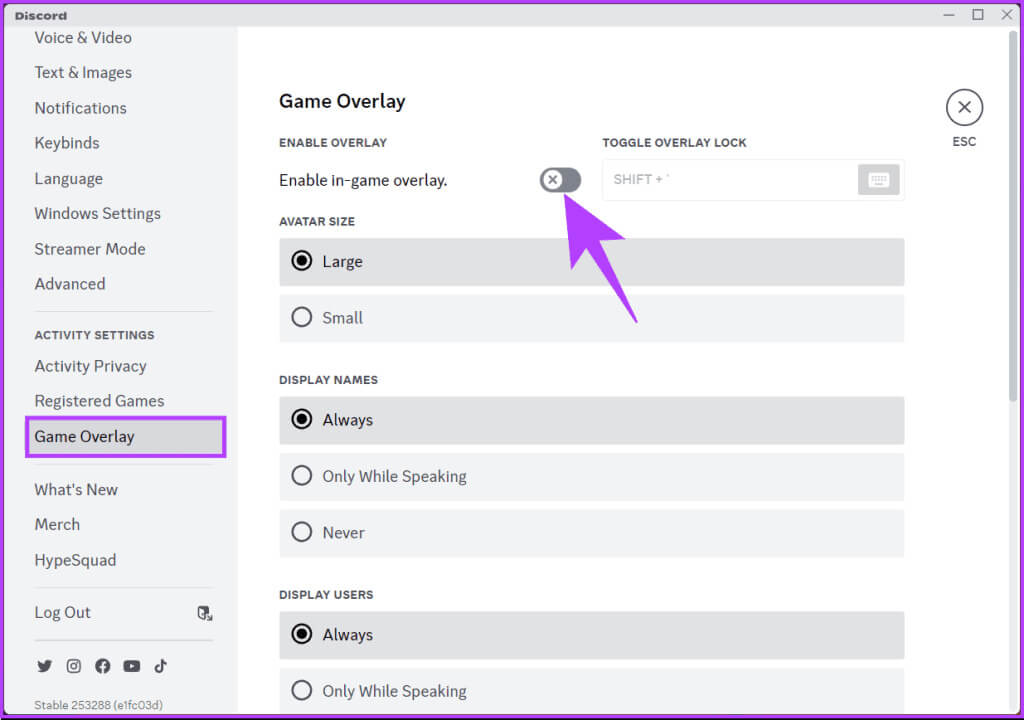Open Discord's YouTube social icon

pyautogui.click(x=131, y=666)
